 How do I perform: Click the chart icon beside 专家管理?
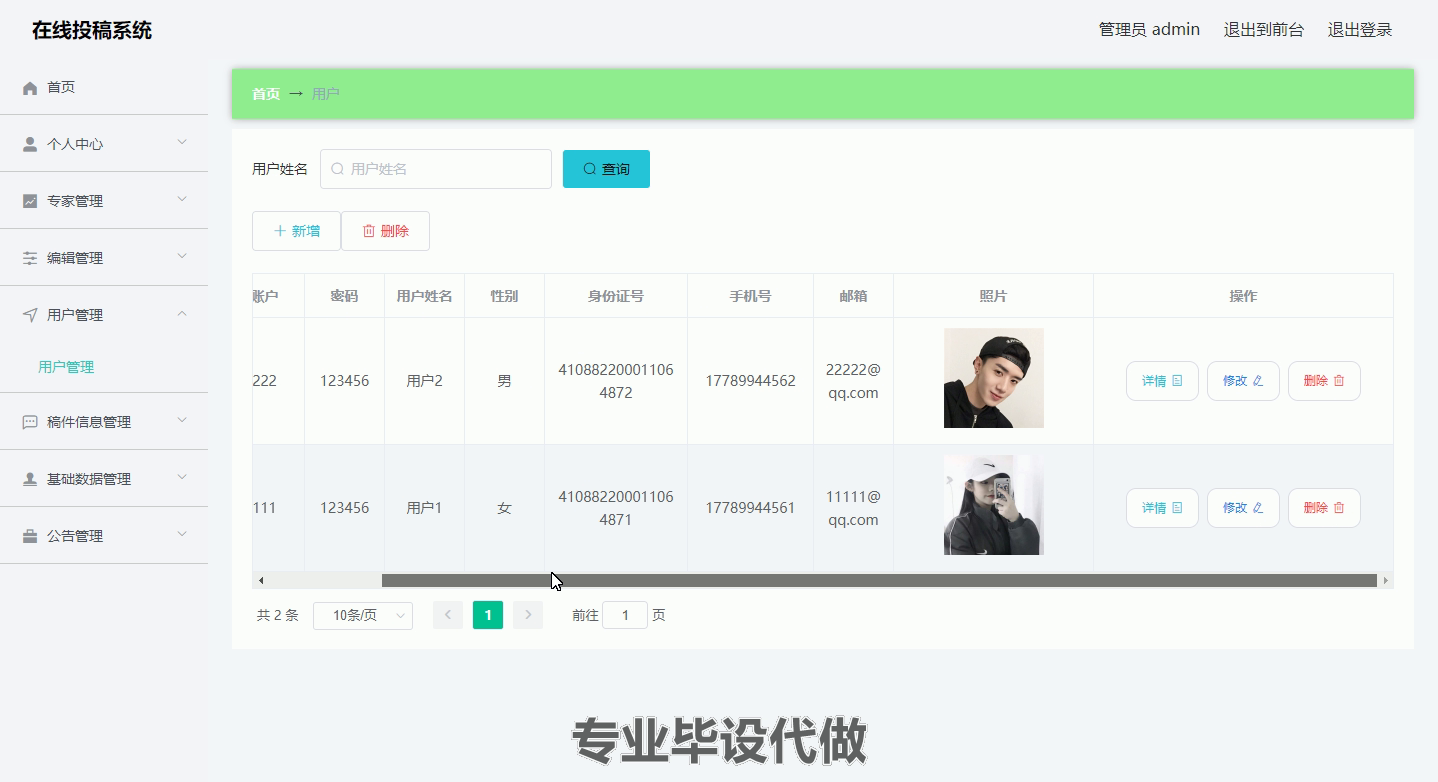pos(30,201)
